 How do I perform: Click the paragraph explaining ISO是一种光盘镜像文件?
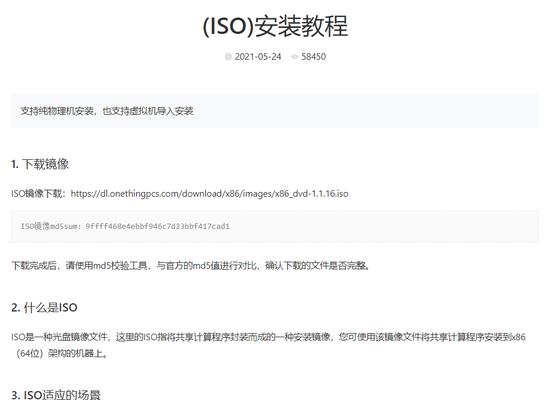pos(268,345)
